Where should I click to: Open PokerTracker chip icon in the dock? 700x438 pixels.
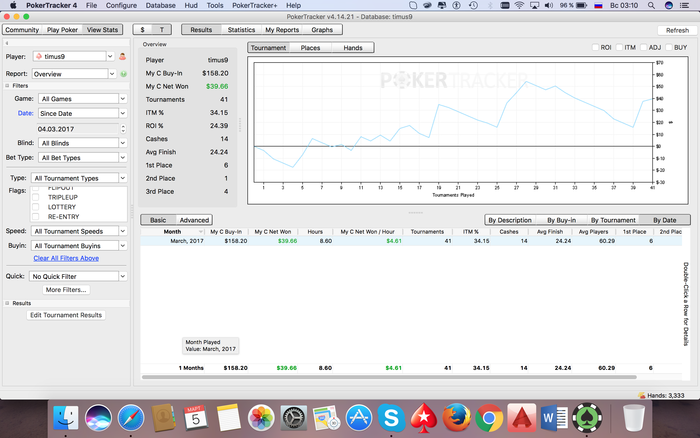[x=587, y=418]
